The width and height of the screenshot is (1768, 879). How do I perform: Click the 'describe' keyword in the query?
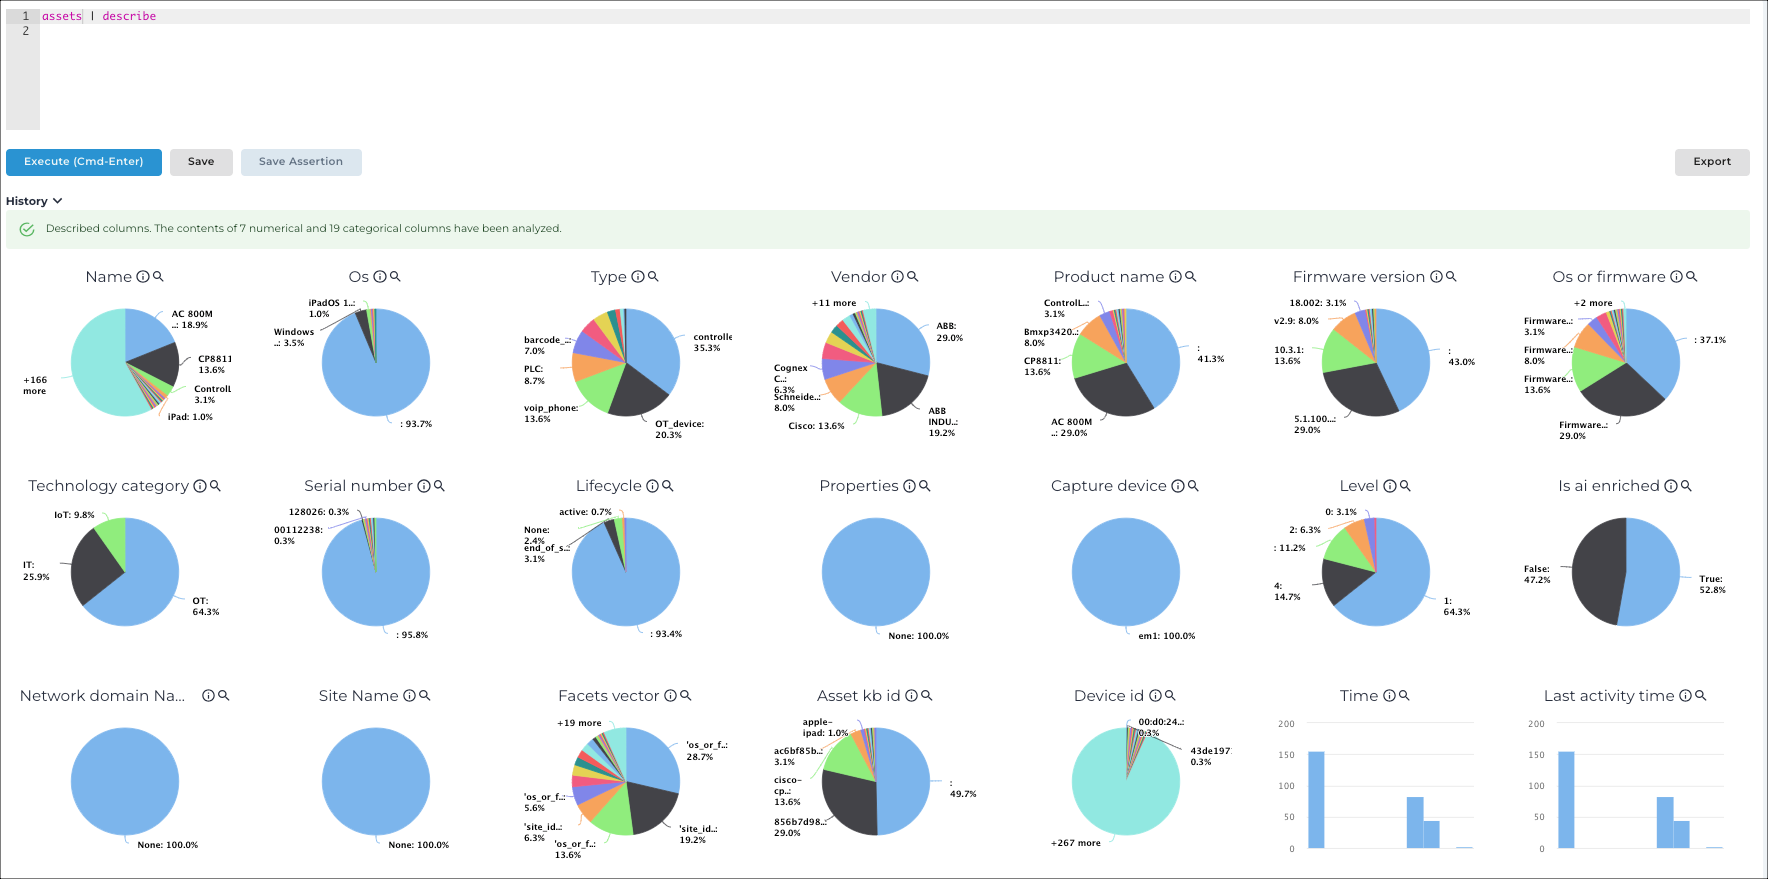click(x=129, y=16)
